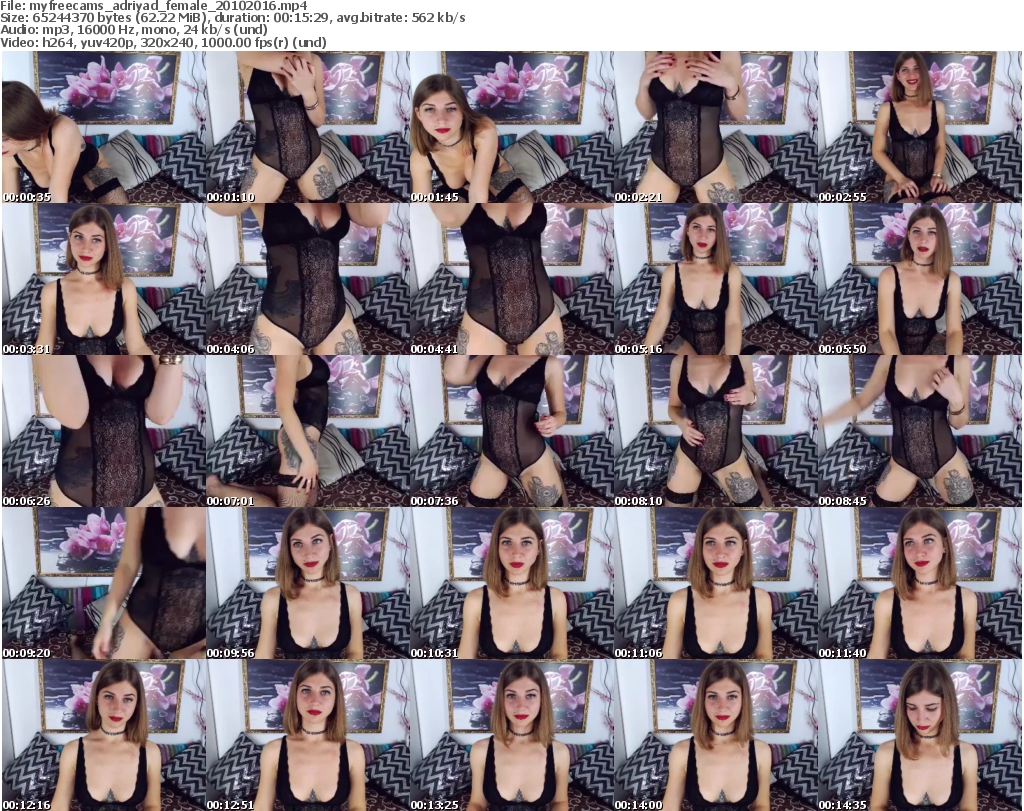Select the thumbnail at 00:10:31
Viewport: 1024px width, 811px height.
pos(511,583)
